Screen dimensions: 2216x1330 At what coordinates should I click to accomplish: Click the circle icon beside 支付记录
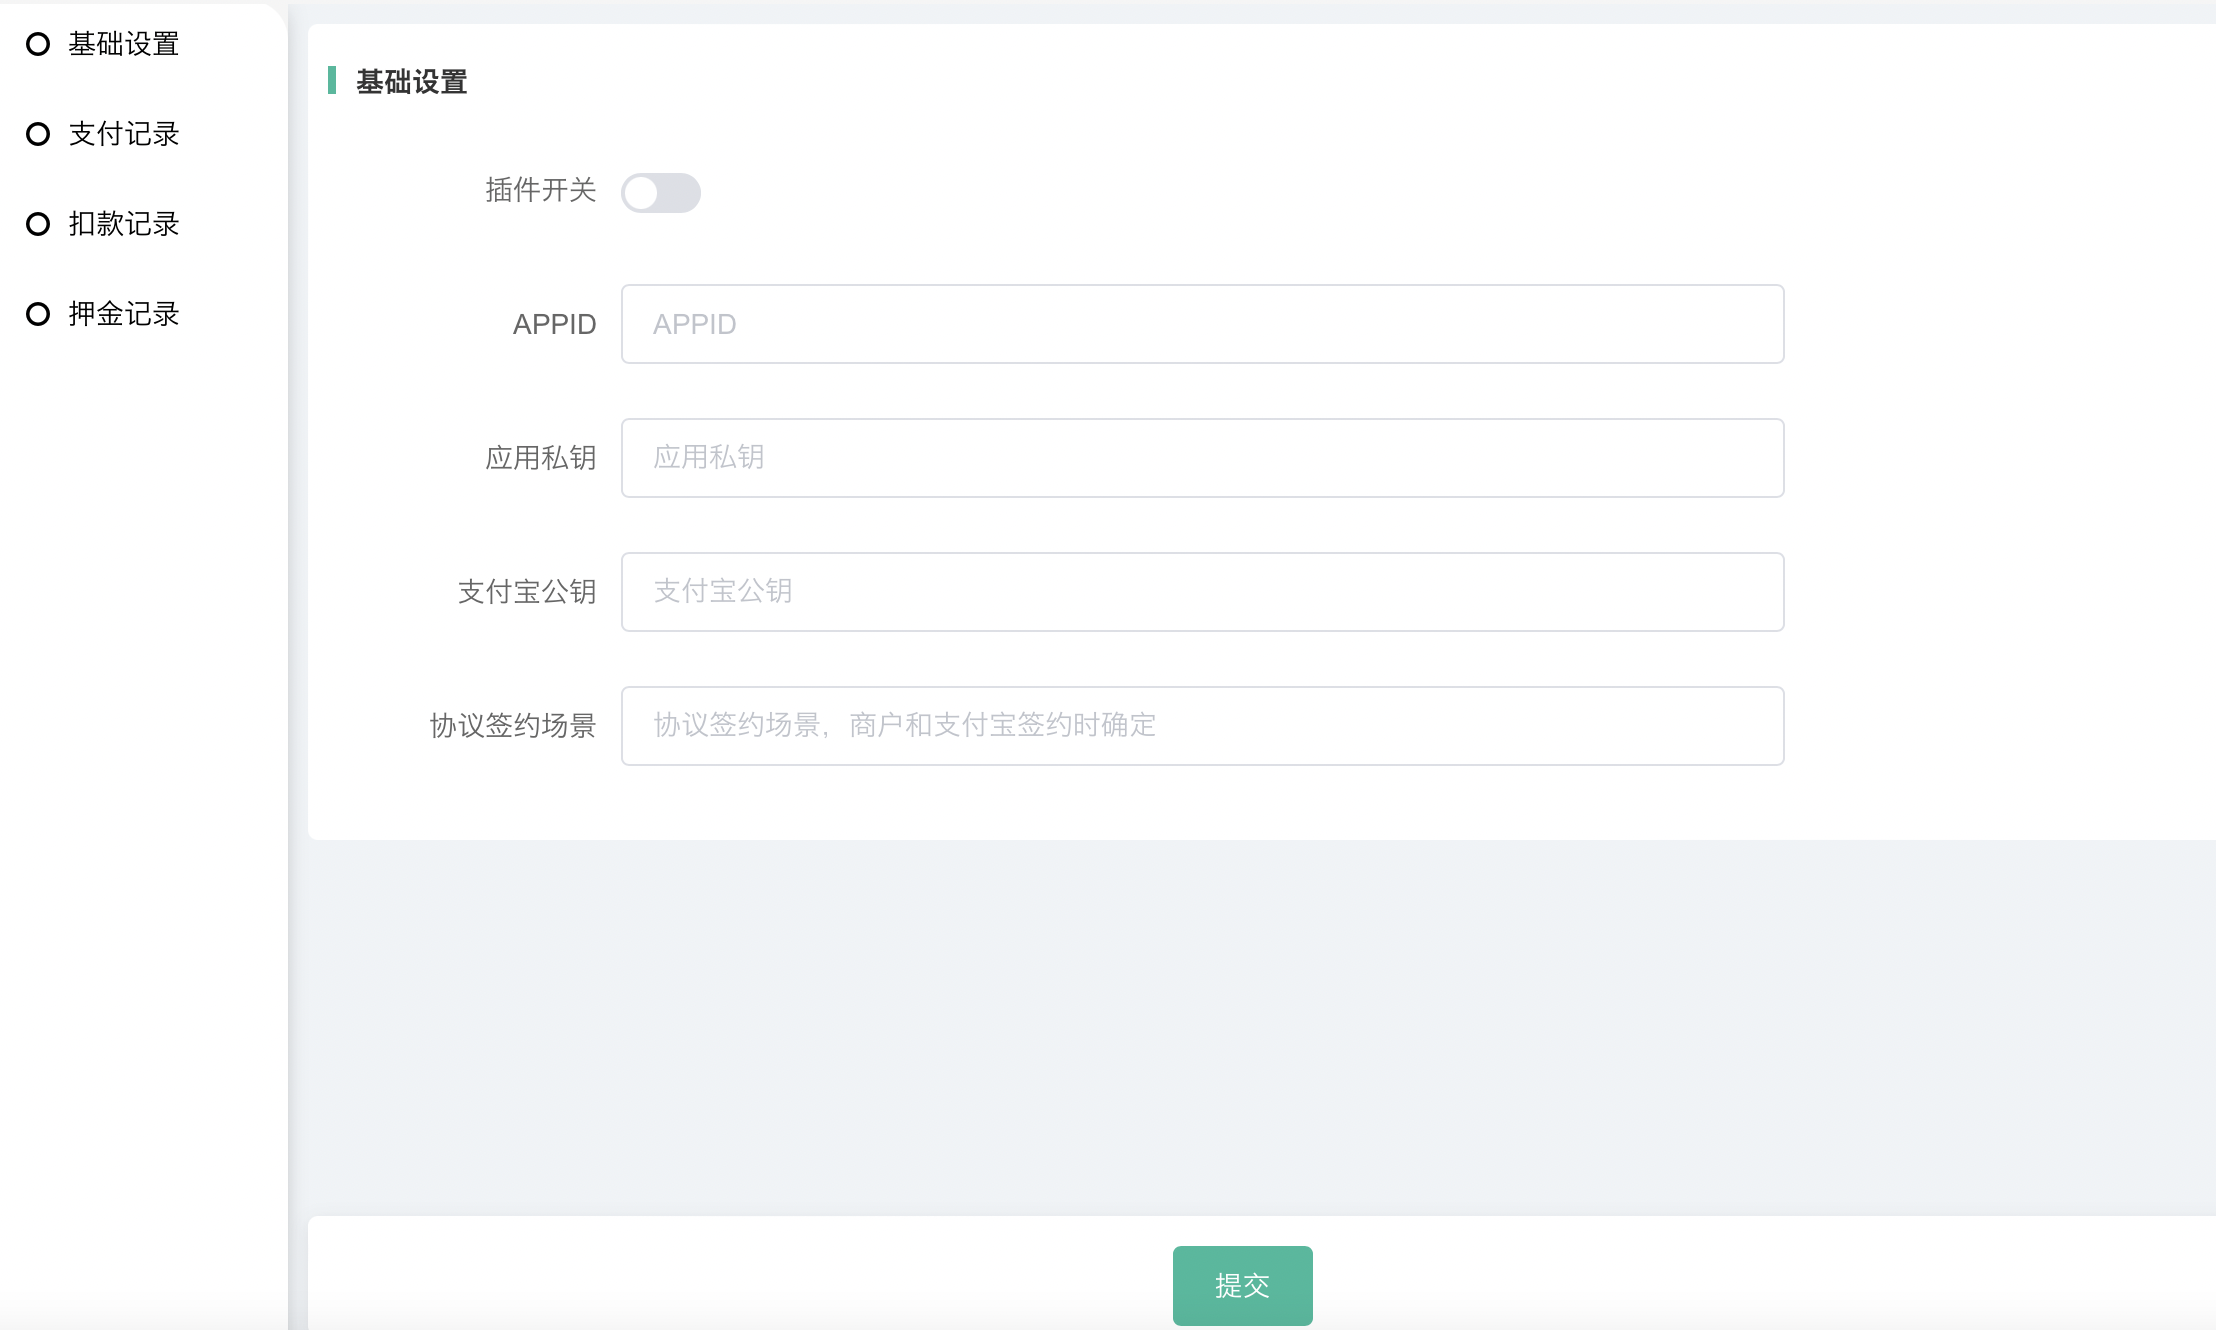pyautogui.click(x=38, y=134)
